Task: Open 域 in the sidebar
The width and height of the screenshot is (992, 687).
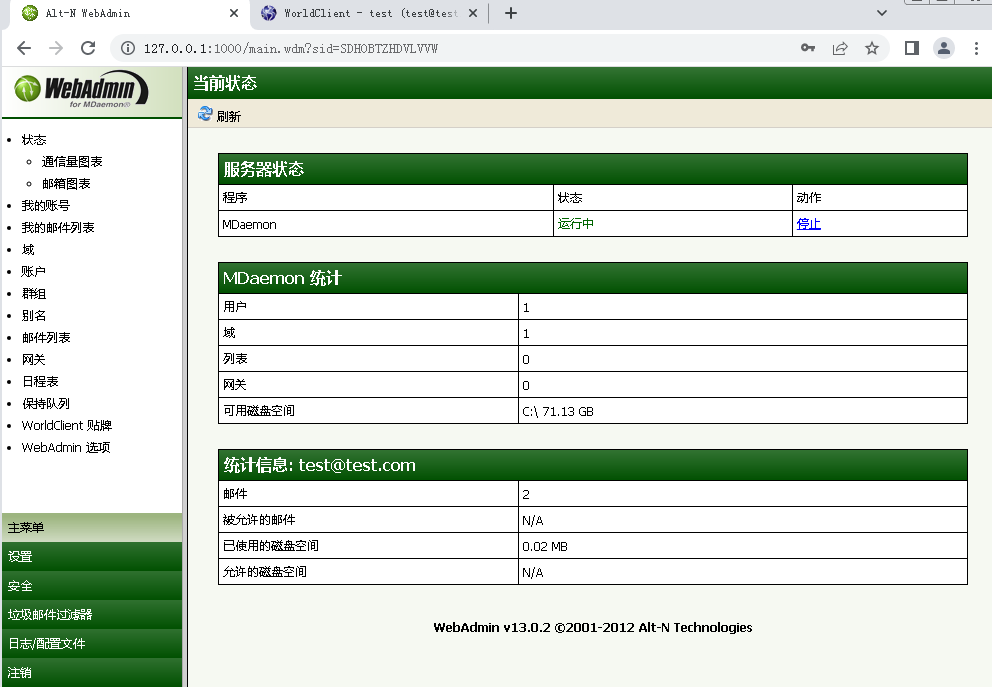Action: 28,250
